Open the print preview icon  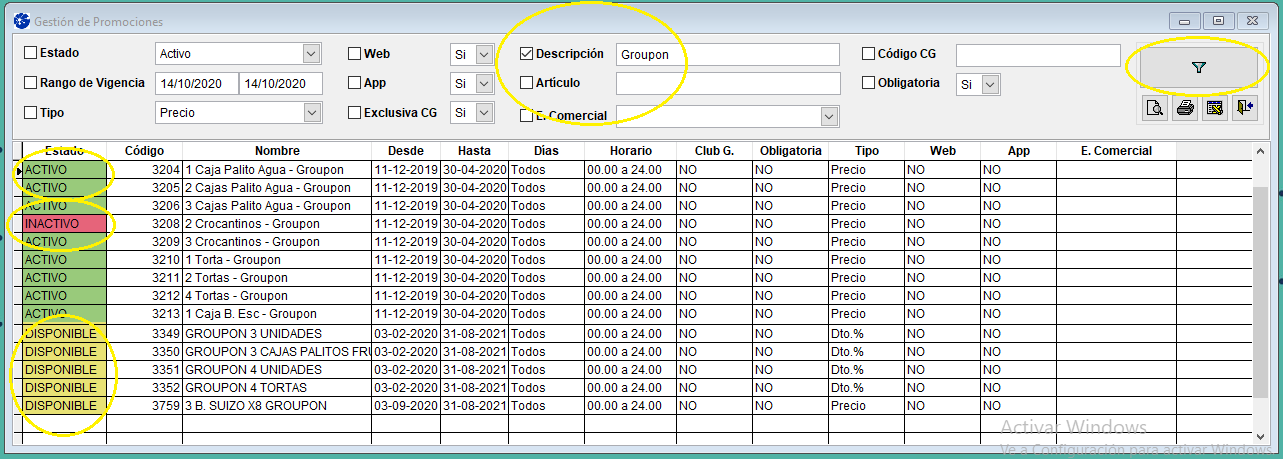click(x=1155, y=108)
